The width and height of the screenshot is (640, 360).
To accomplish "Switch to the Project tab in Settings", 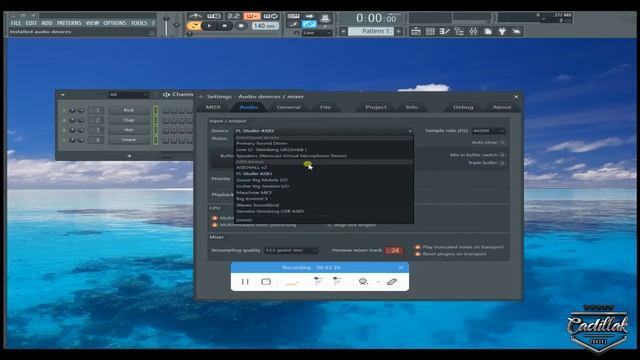I will 376,107.
